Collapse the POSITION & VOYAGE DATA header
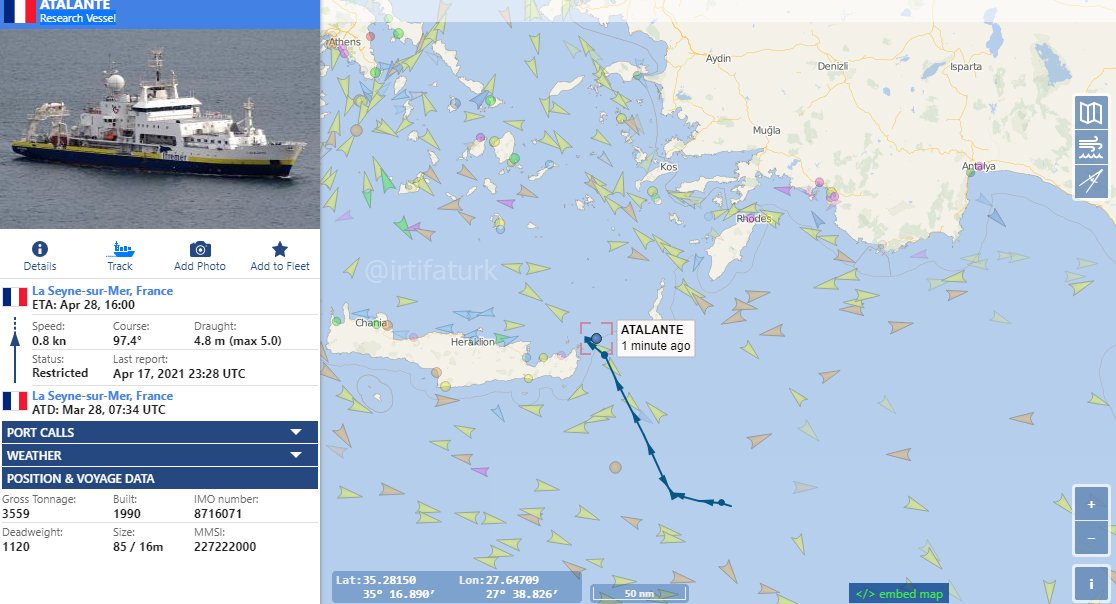Viewport: 1116px width, 604px height. [159, 478]
